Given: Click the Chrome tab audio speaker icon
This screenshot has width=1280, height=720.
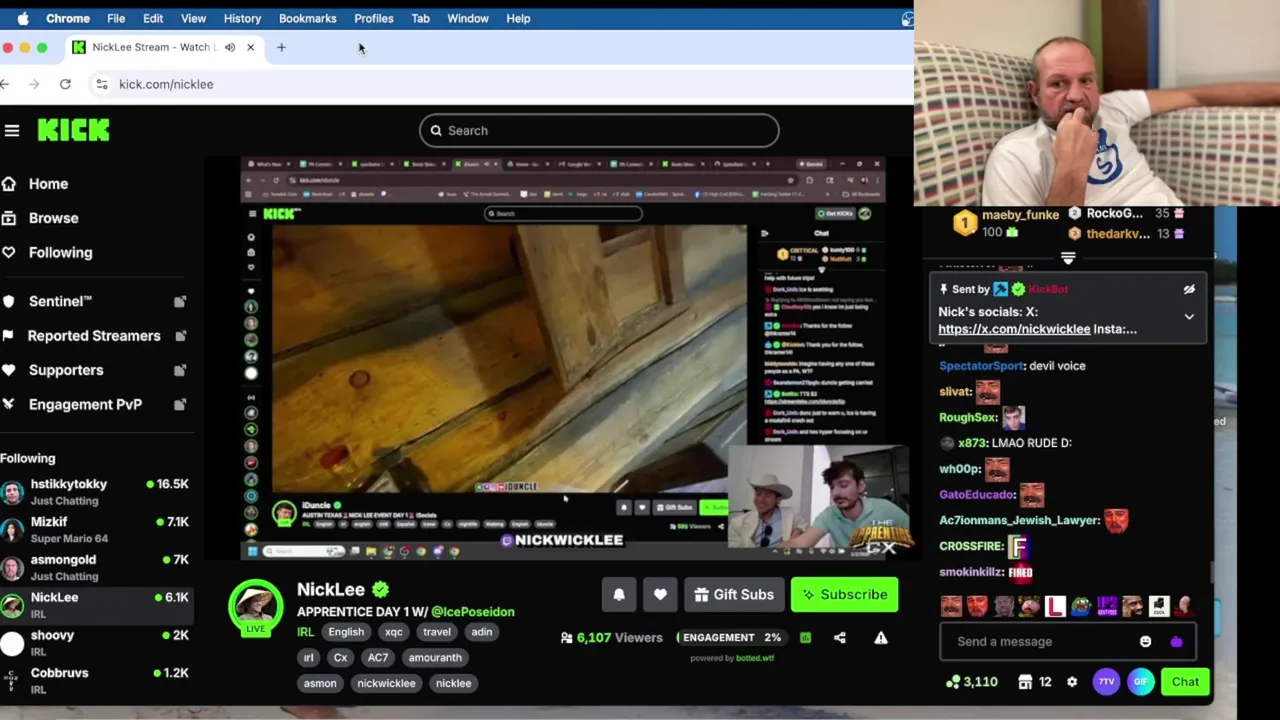Looking at the screenshot, I should coord(230,47).
